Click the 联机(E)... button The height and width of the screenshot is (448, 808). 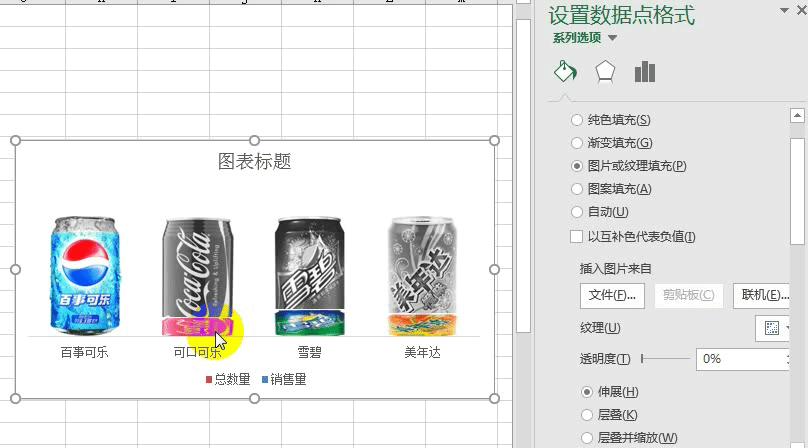coord(762,295)
